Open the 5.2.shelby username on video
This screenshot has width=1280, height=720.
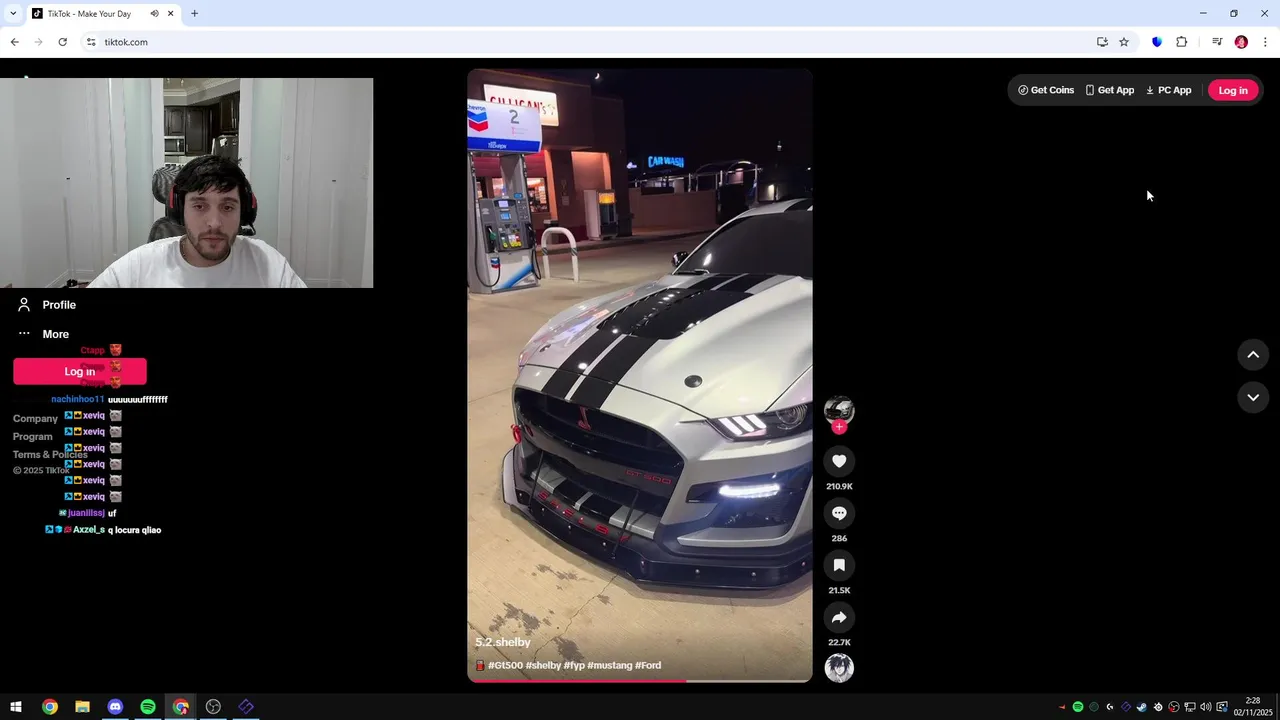tap(503, 642)
